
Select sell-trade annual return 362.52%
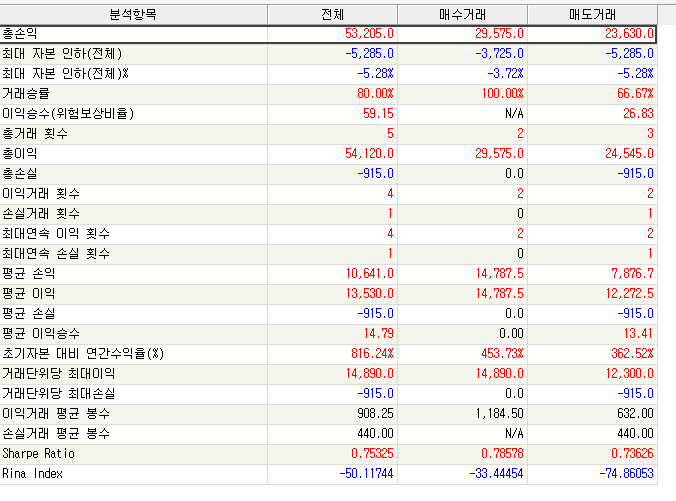click(x=632, y=354)
